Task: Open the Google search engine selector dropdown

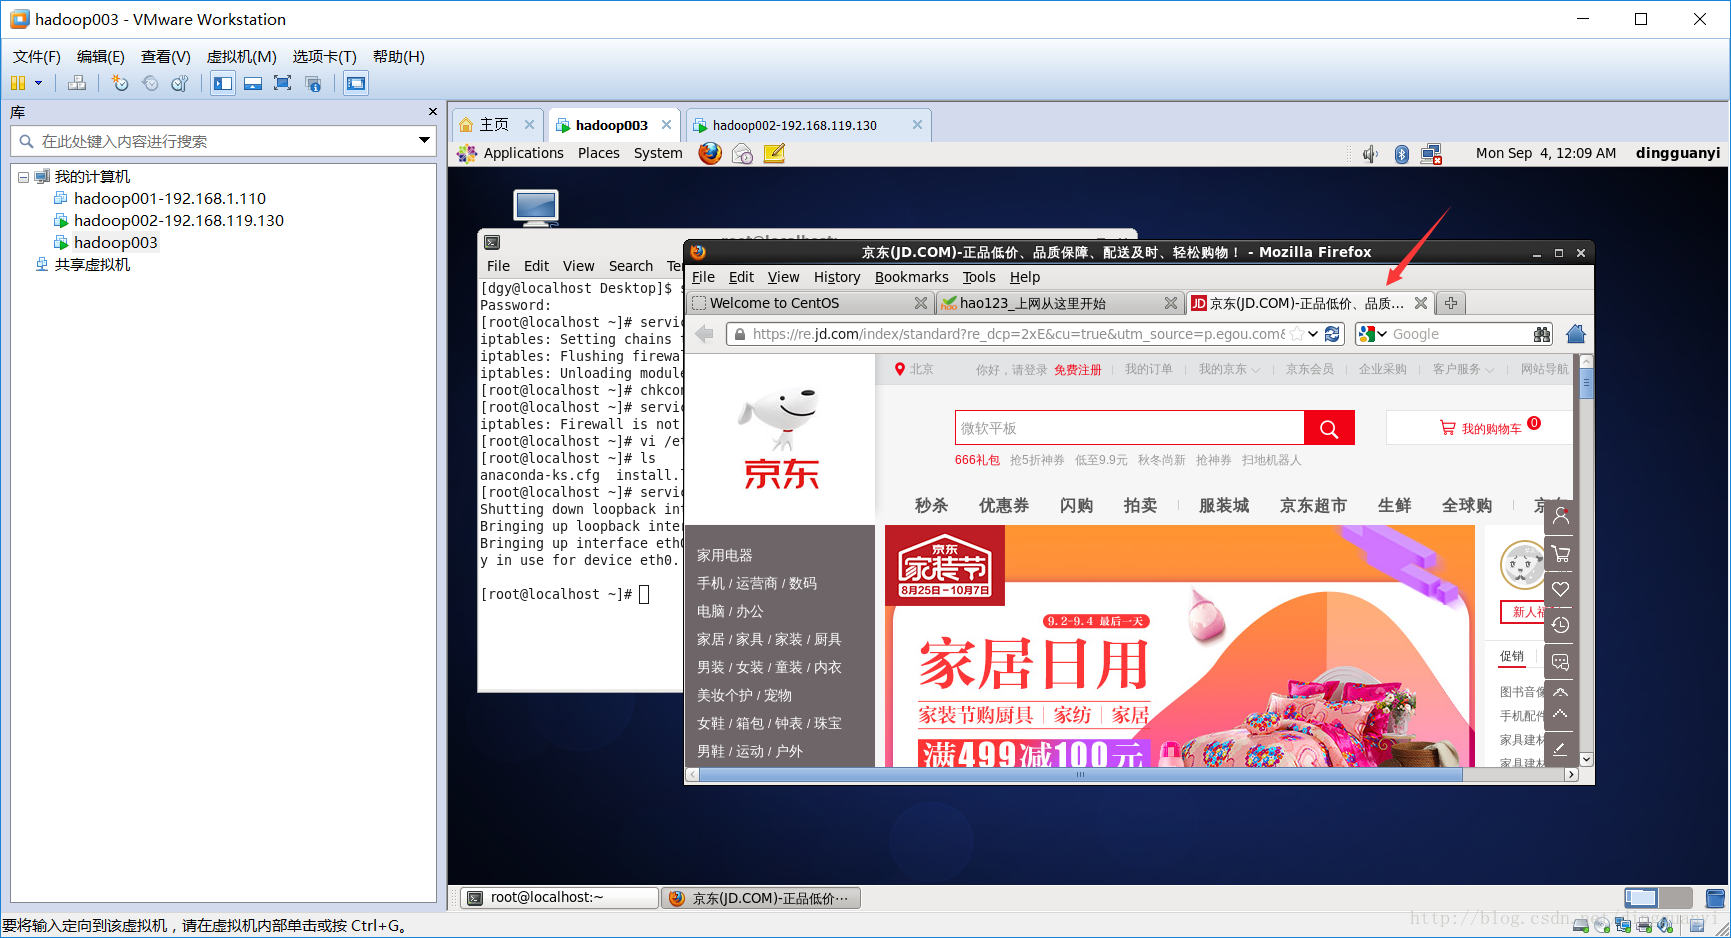Action: (x=1373, y=334)
